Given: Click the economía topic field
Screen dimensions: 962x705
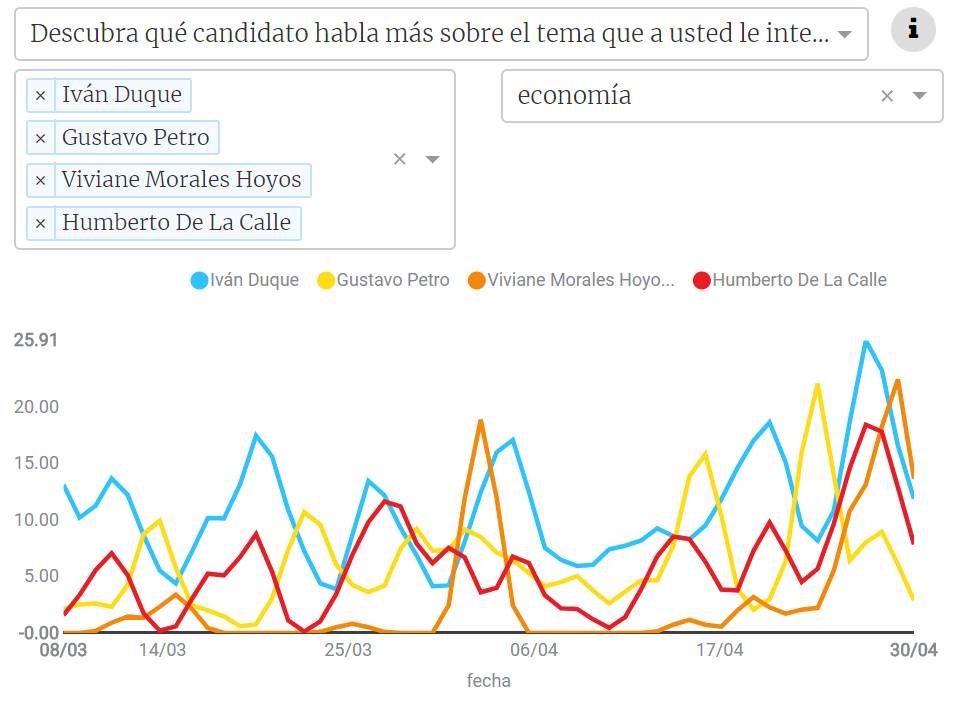Looking at the screenshot, I should click(x=690, y=96).
